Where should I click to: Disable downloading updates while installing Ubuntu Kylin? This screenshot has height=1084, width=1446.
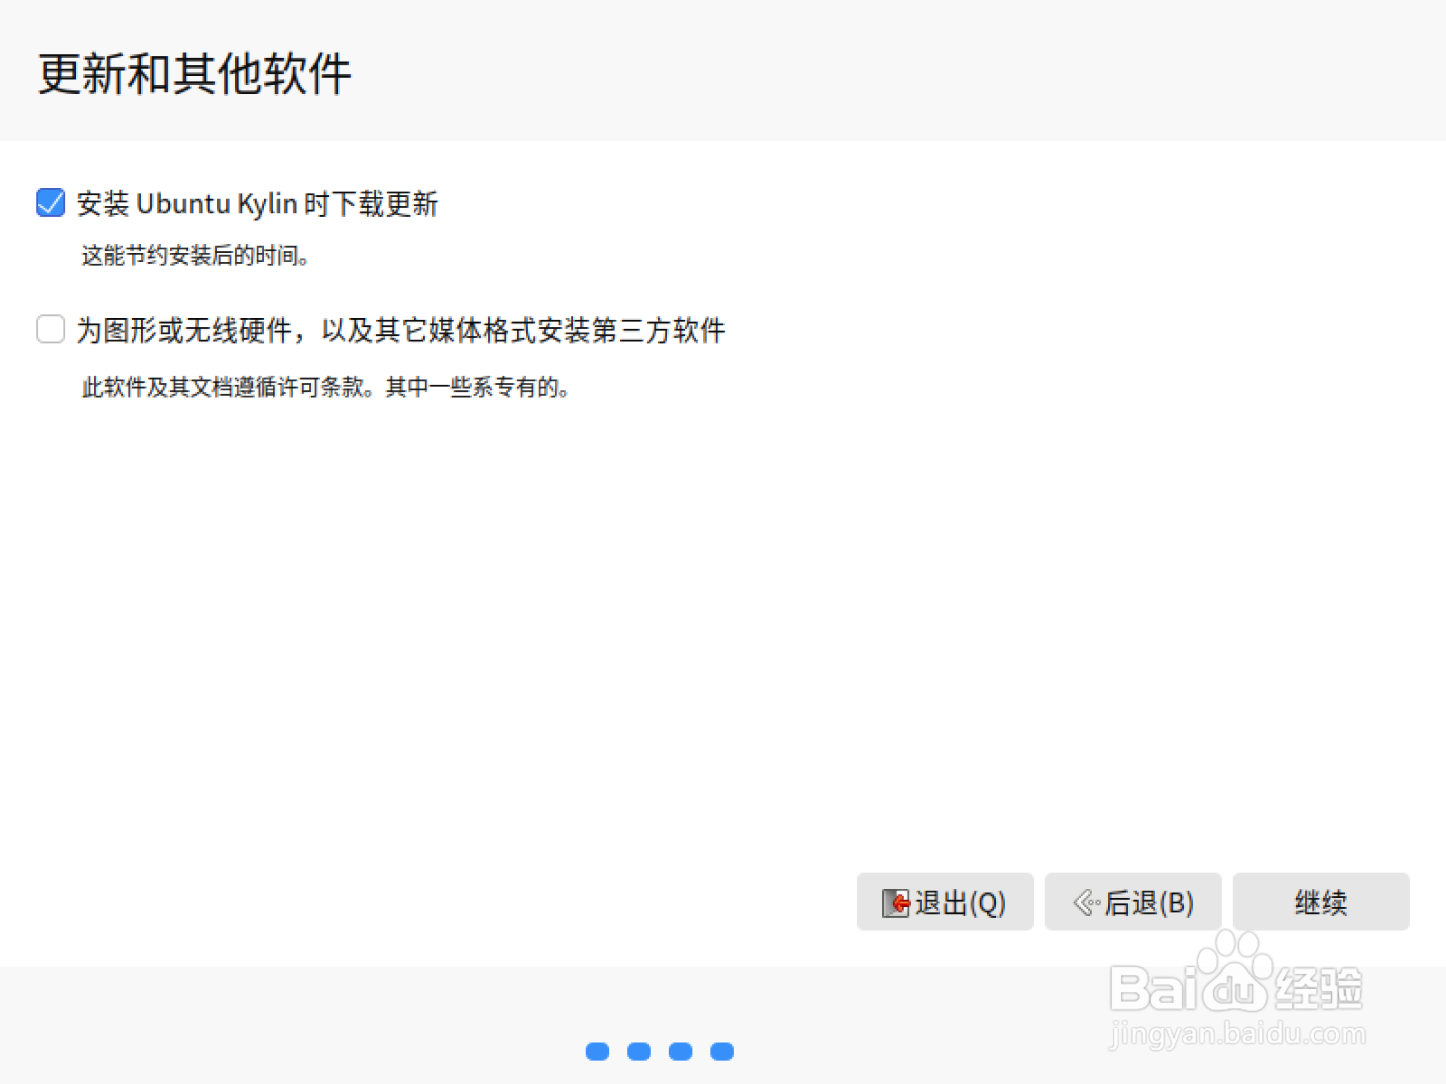[x=50, y=202]
